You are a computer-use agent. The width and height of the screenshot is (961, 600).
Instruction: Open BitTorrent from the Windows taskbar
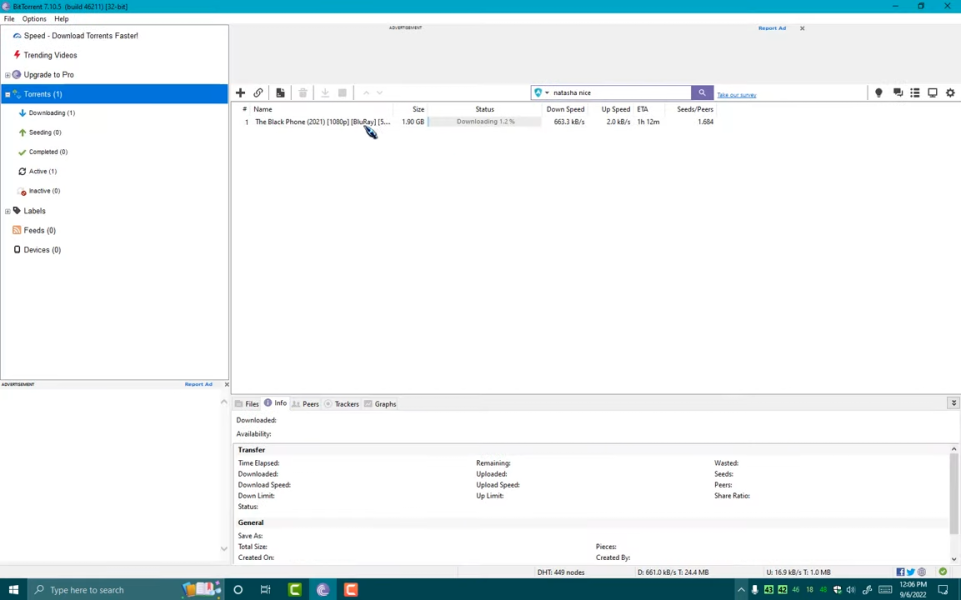[x=323, y=590]
